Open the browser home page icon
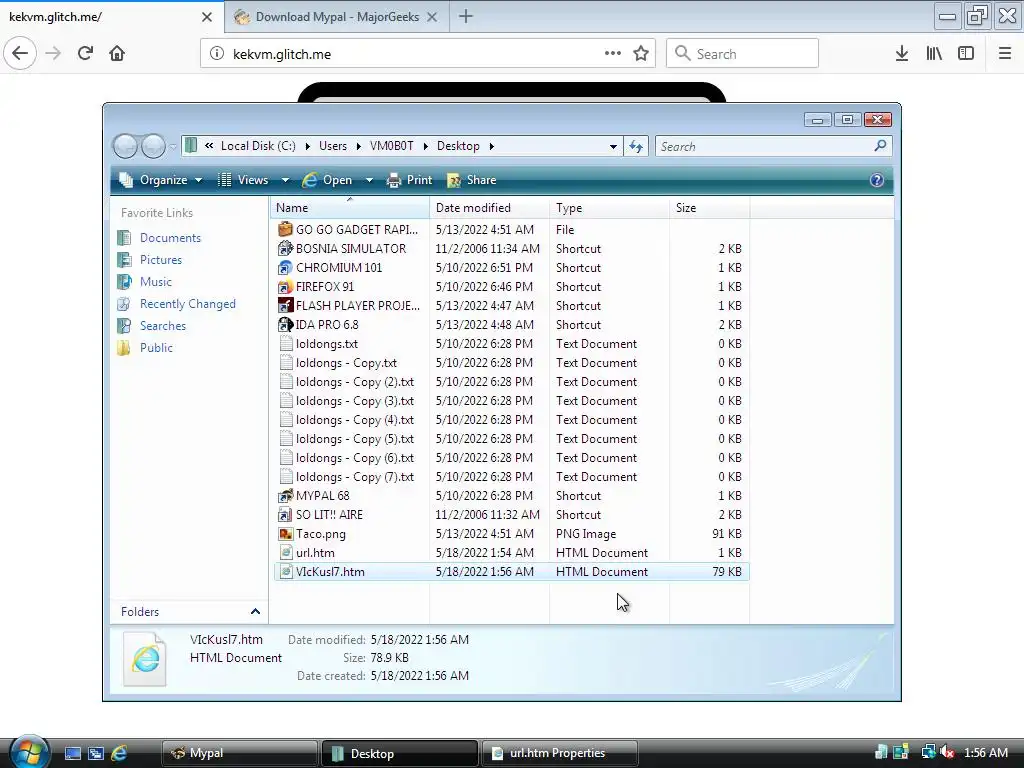The width and height of the screenshot is (1024, 768). (117, 54)
